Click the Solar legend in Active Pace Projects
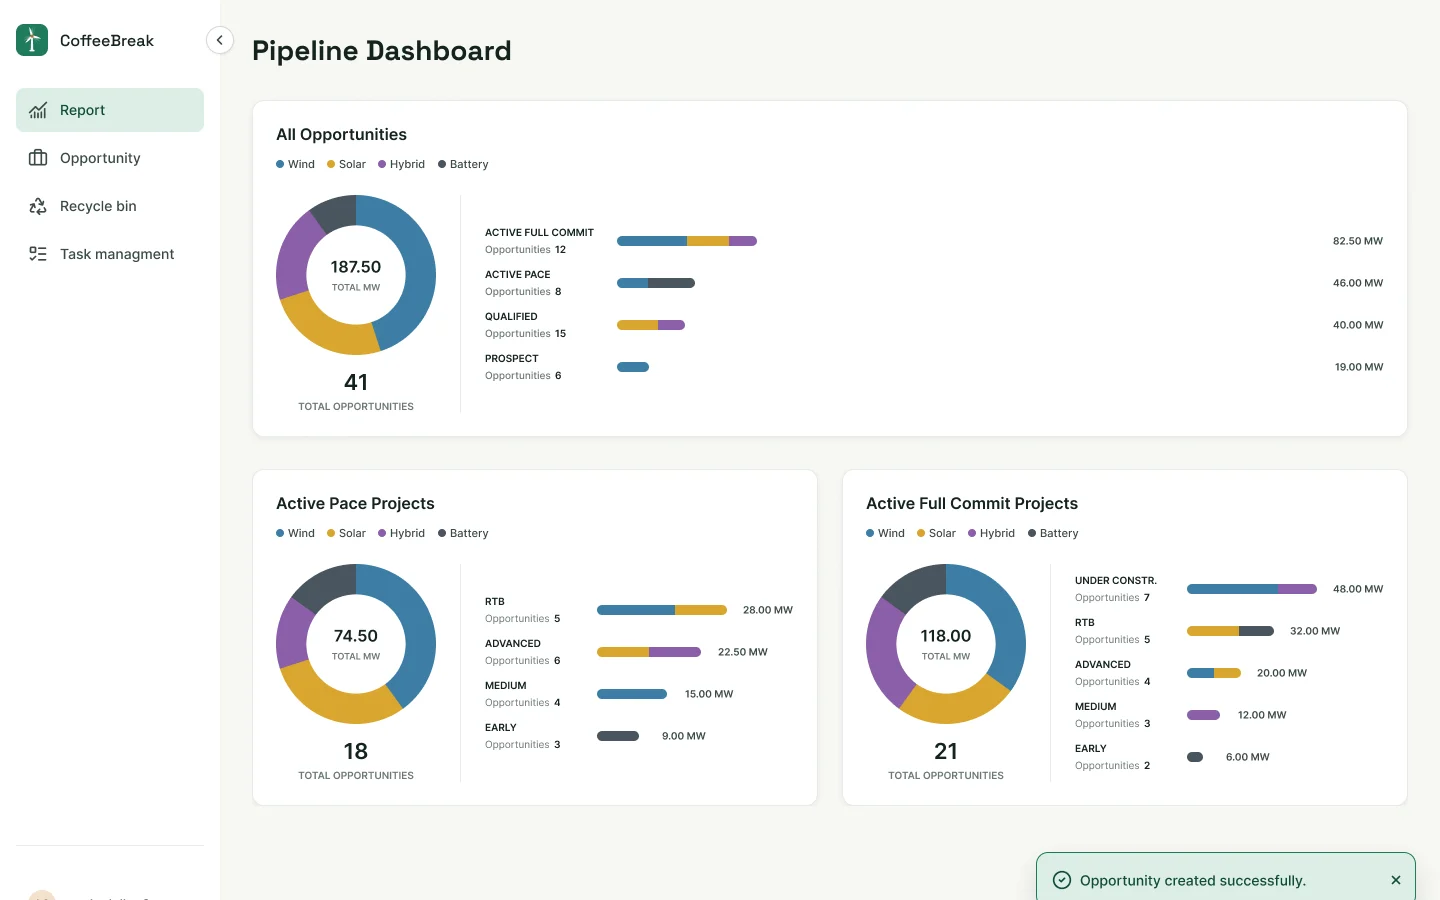Image resolution: width=1440 pixels, height=900 pixels. pyautogui.click(x=346, y=533)
